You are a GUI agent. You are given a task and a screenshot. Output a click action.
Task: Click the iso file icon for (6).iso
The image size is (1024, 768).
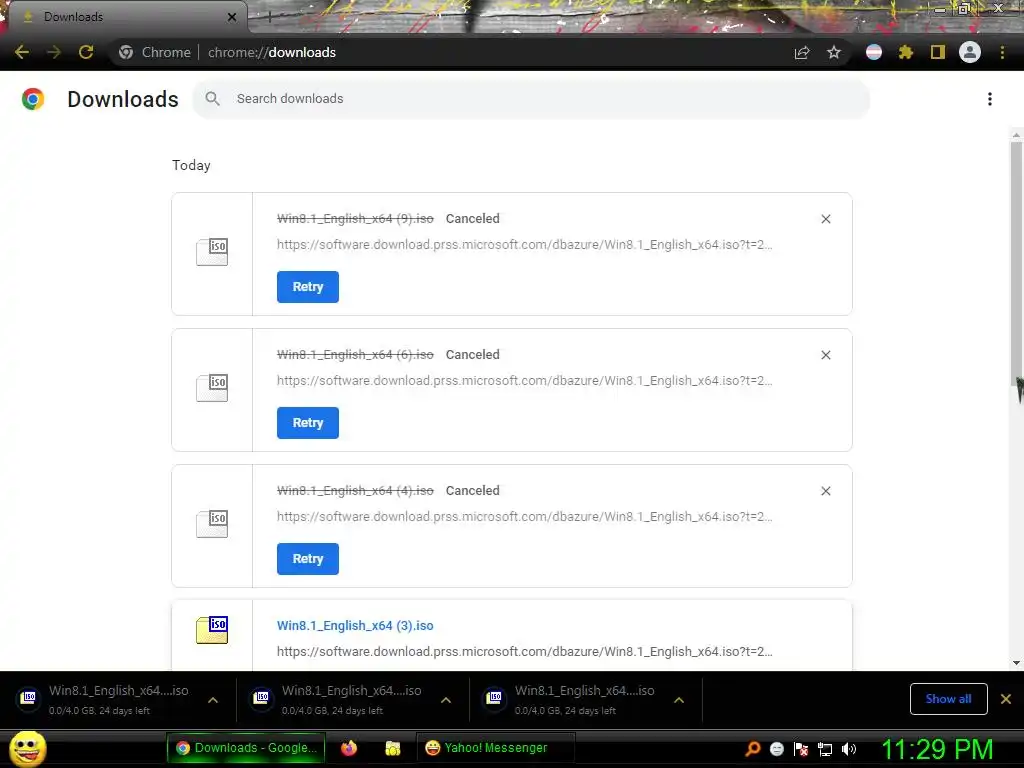pos(212,388)
